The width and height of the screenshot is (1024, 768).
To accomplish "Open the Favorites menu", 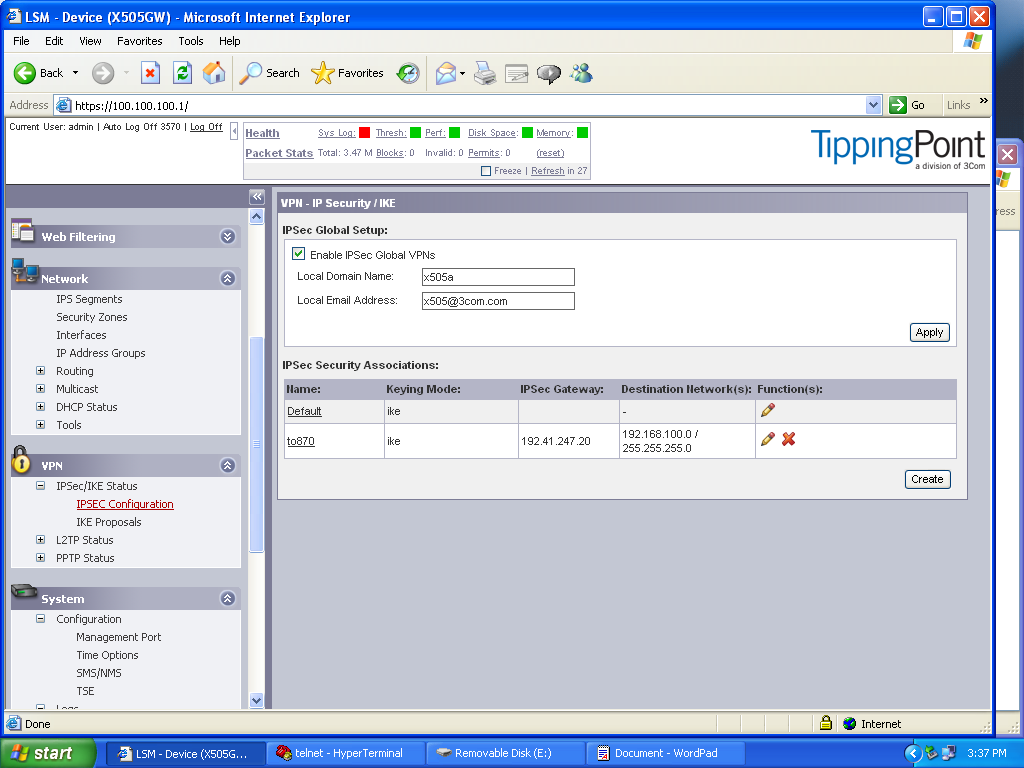I will point(139,41).
